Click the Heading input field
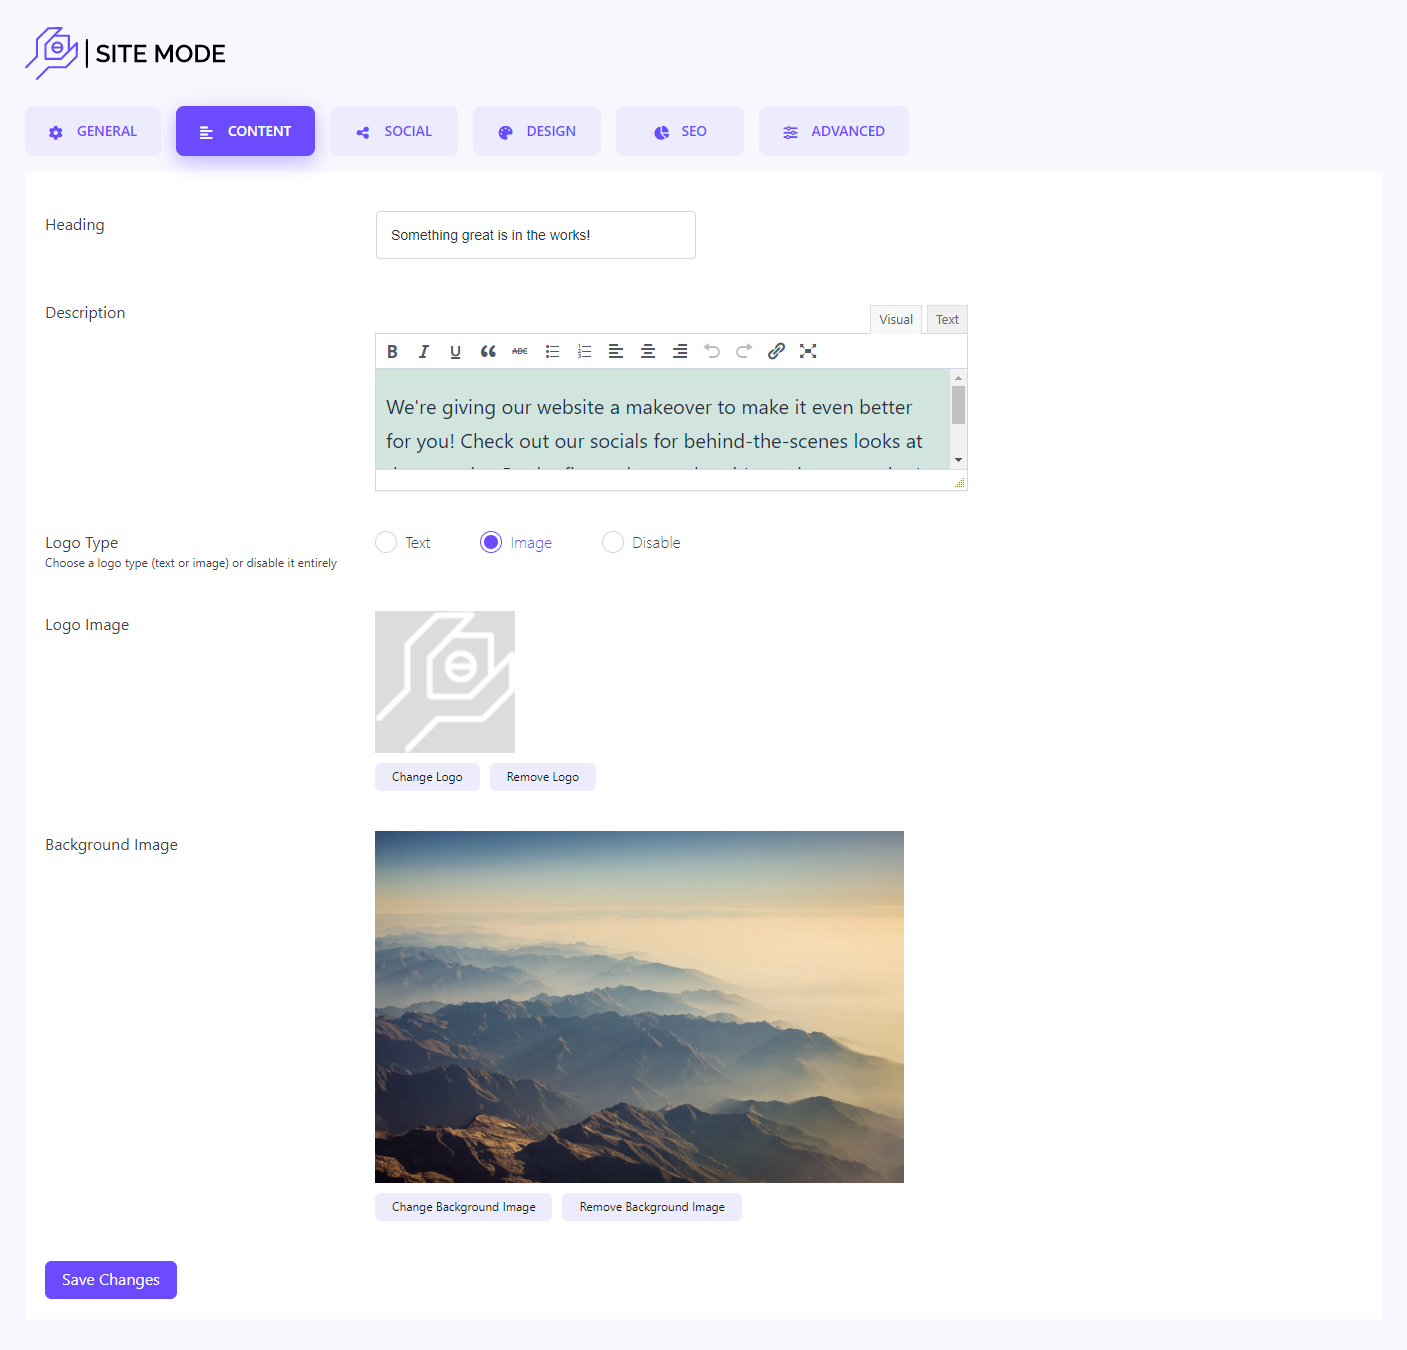 (x=536, y=235)
